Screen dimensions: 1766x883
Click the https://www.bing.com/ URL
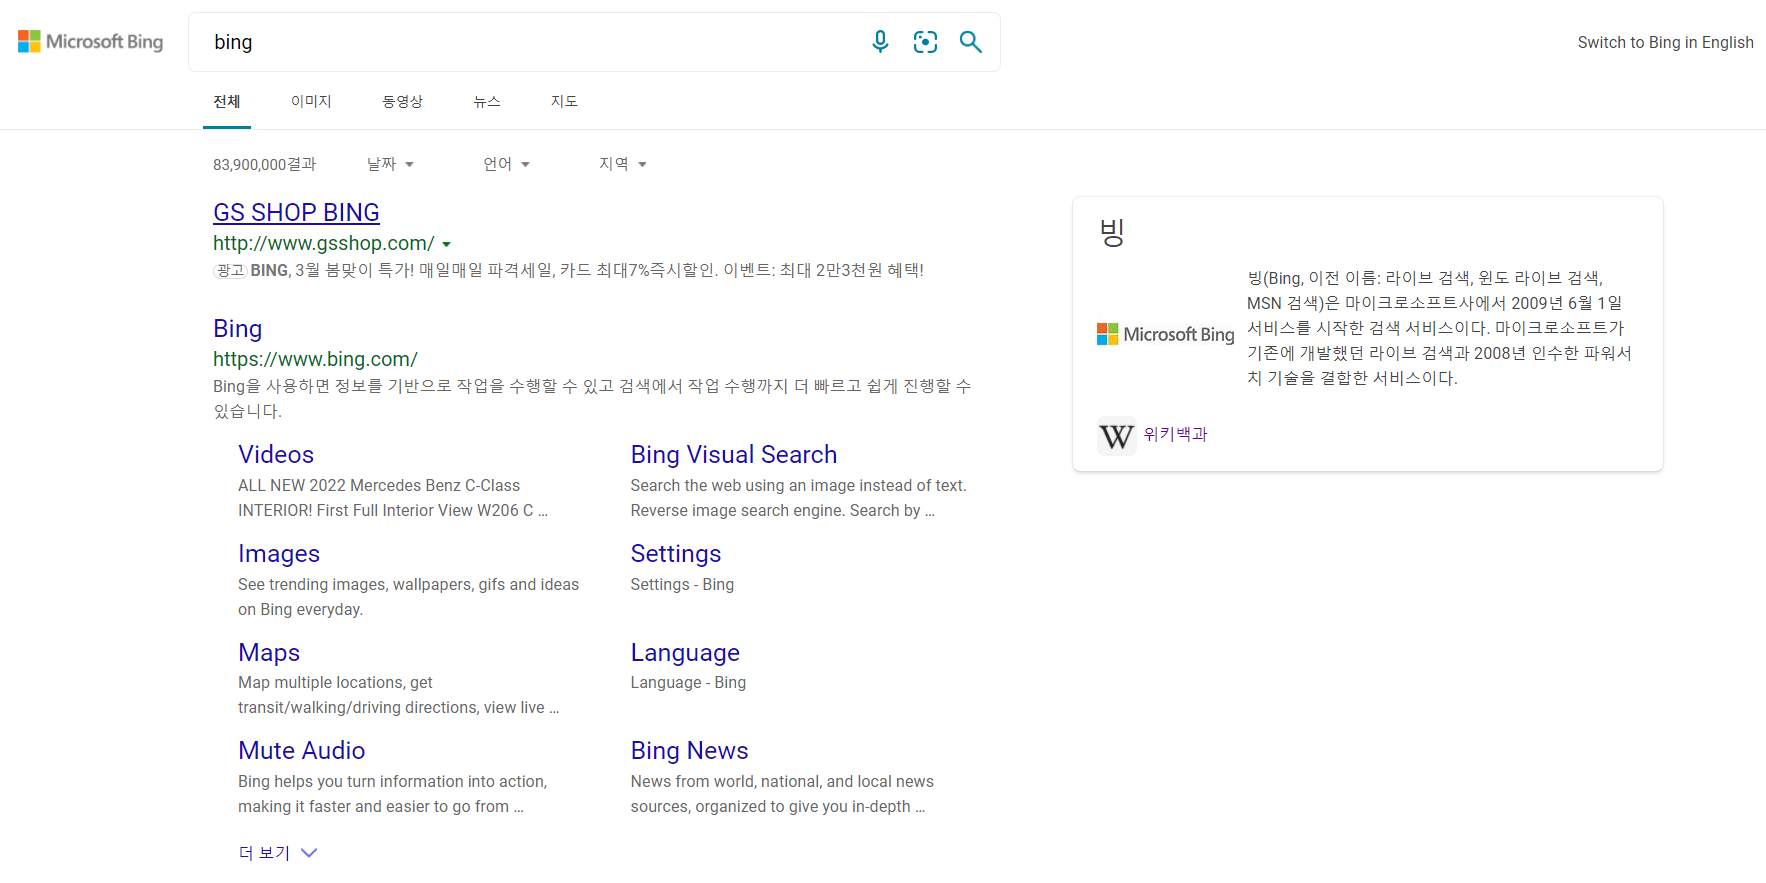click(x=315, y=359)
